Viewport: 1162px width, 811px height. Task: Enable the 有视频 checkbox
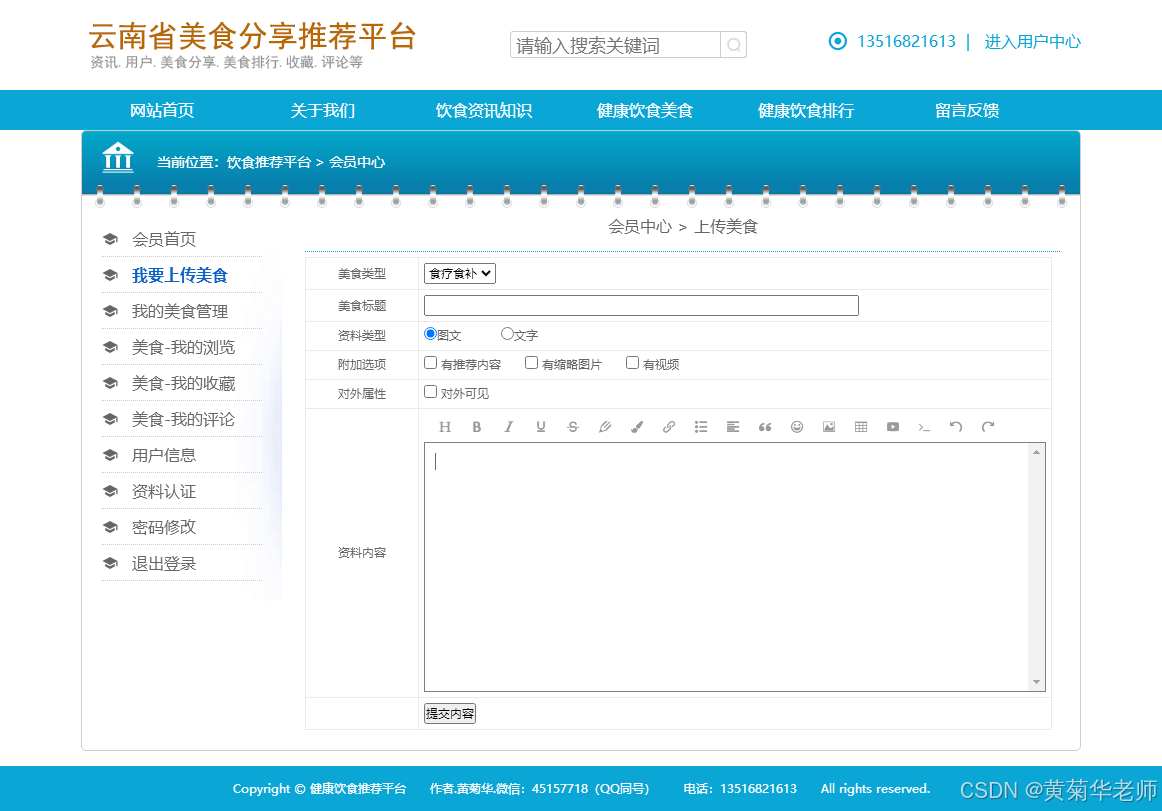coord(631,362)
